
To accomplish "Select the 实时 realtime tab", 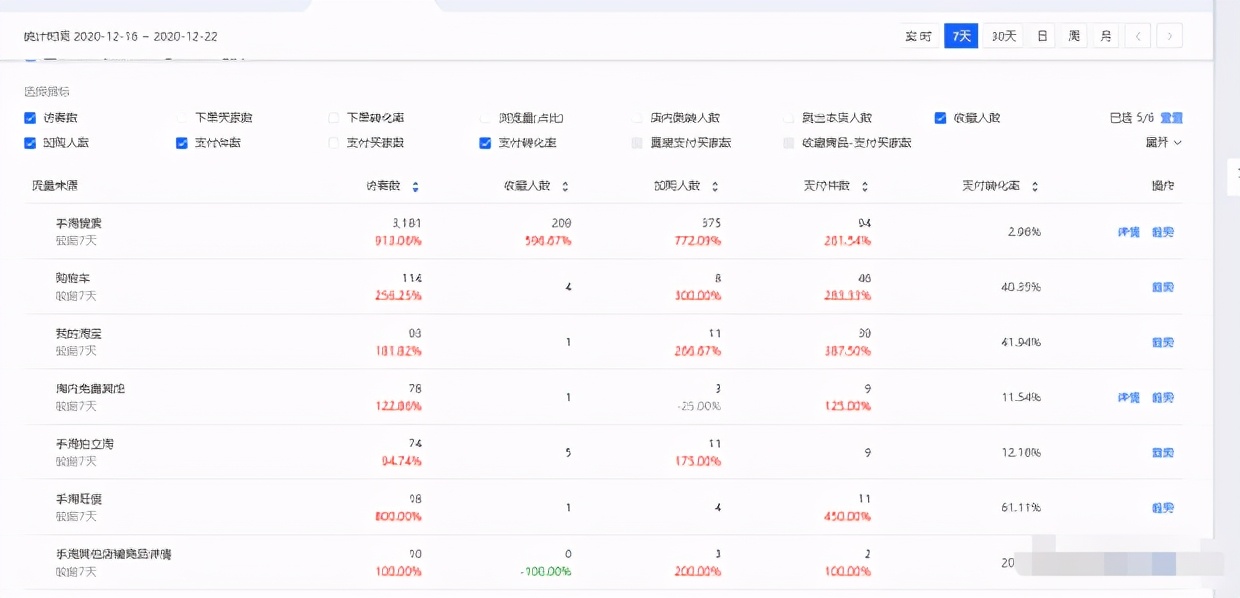I will click(919, 35).
